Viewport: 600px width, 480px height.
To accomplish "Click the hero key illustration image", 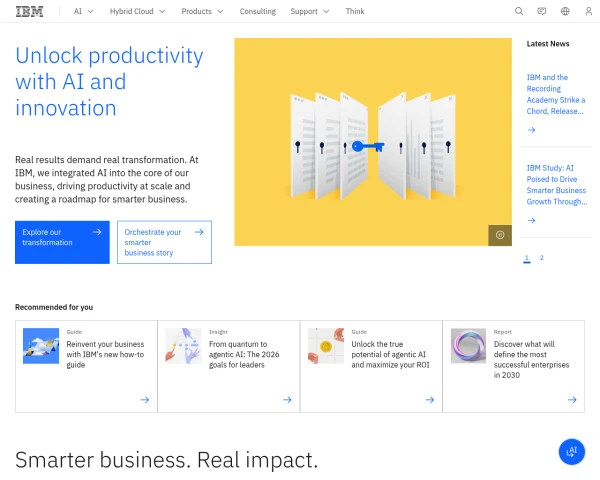I will 373,142.
